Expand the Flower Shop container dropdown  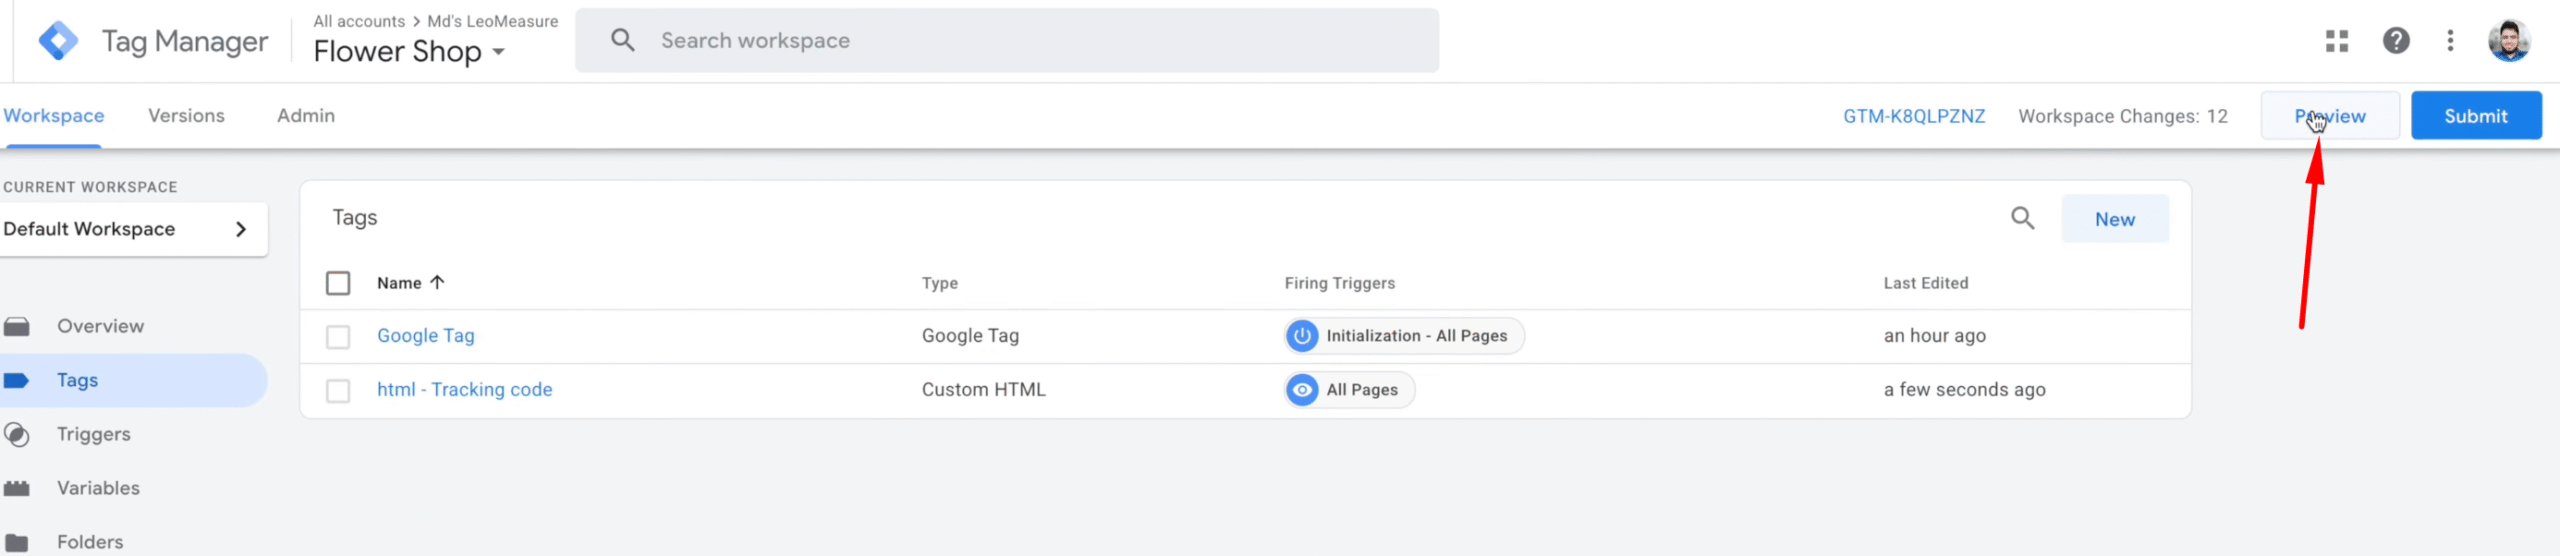coord(499,52)
